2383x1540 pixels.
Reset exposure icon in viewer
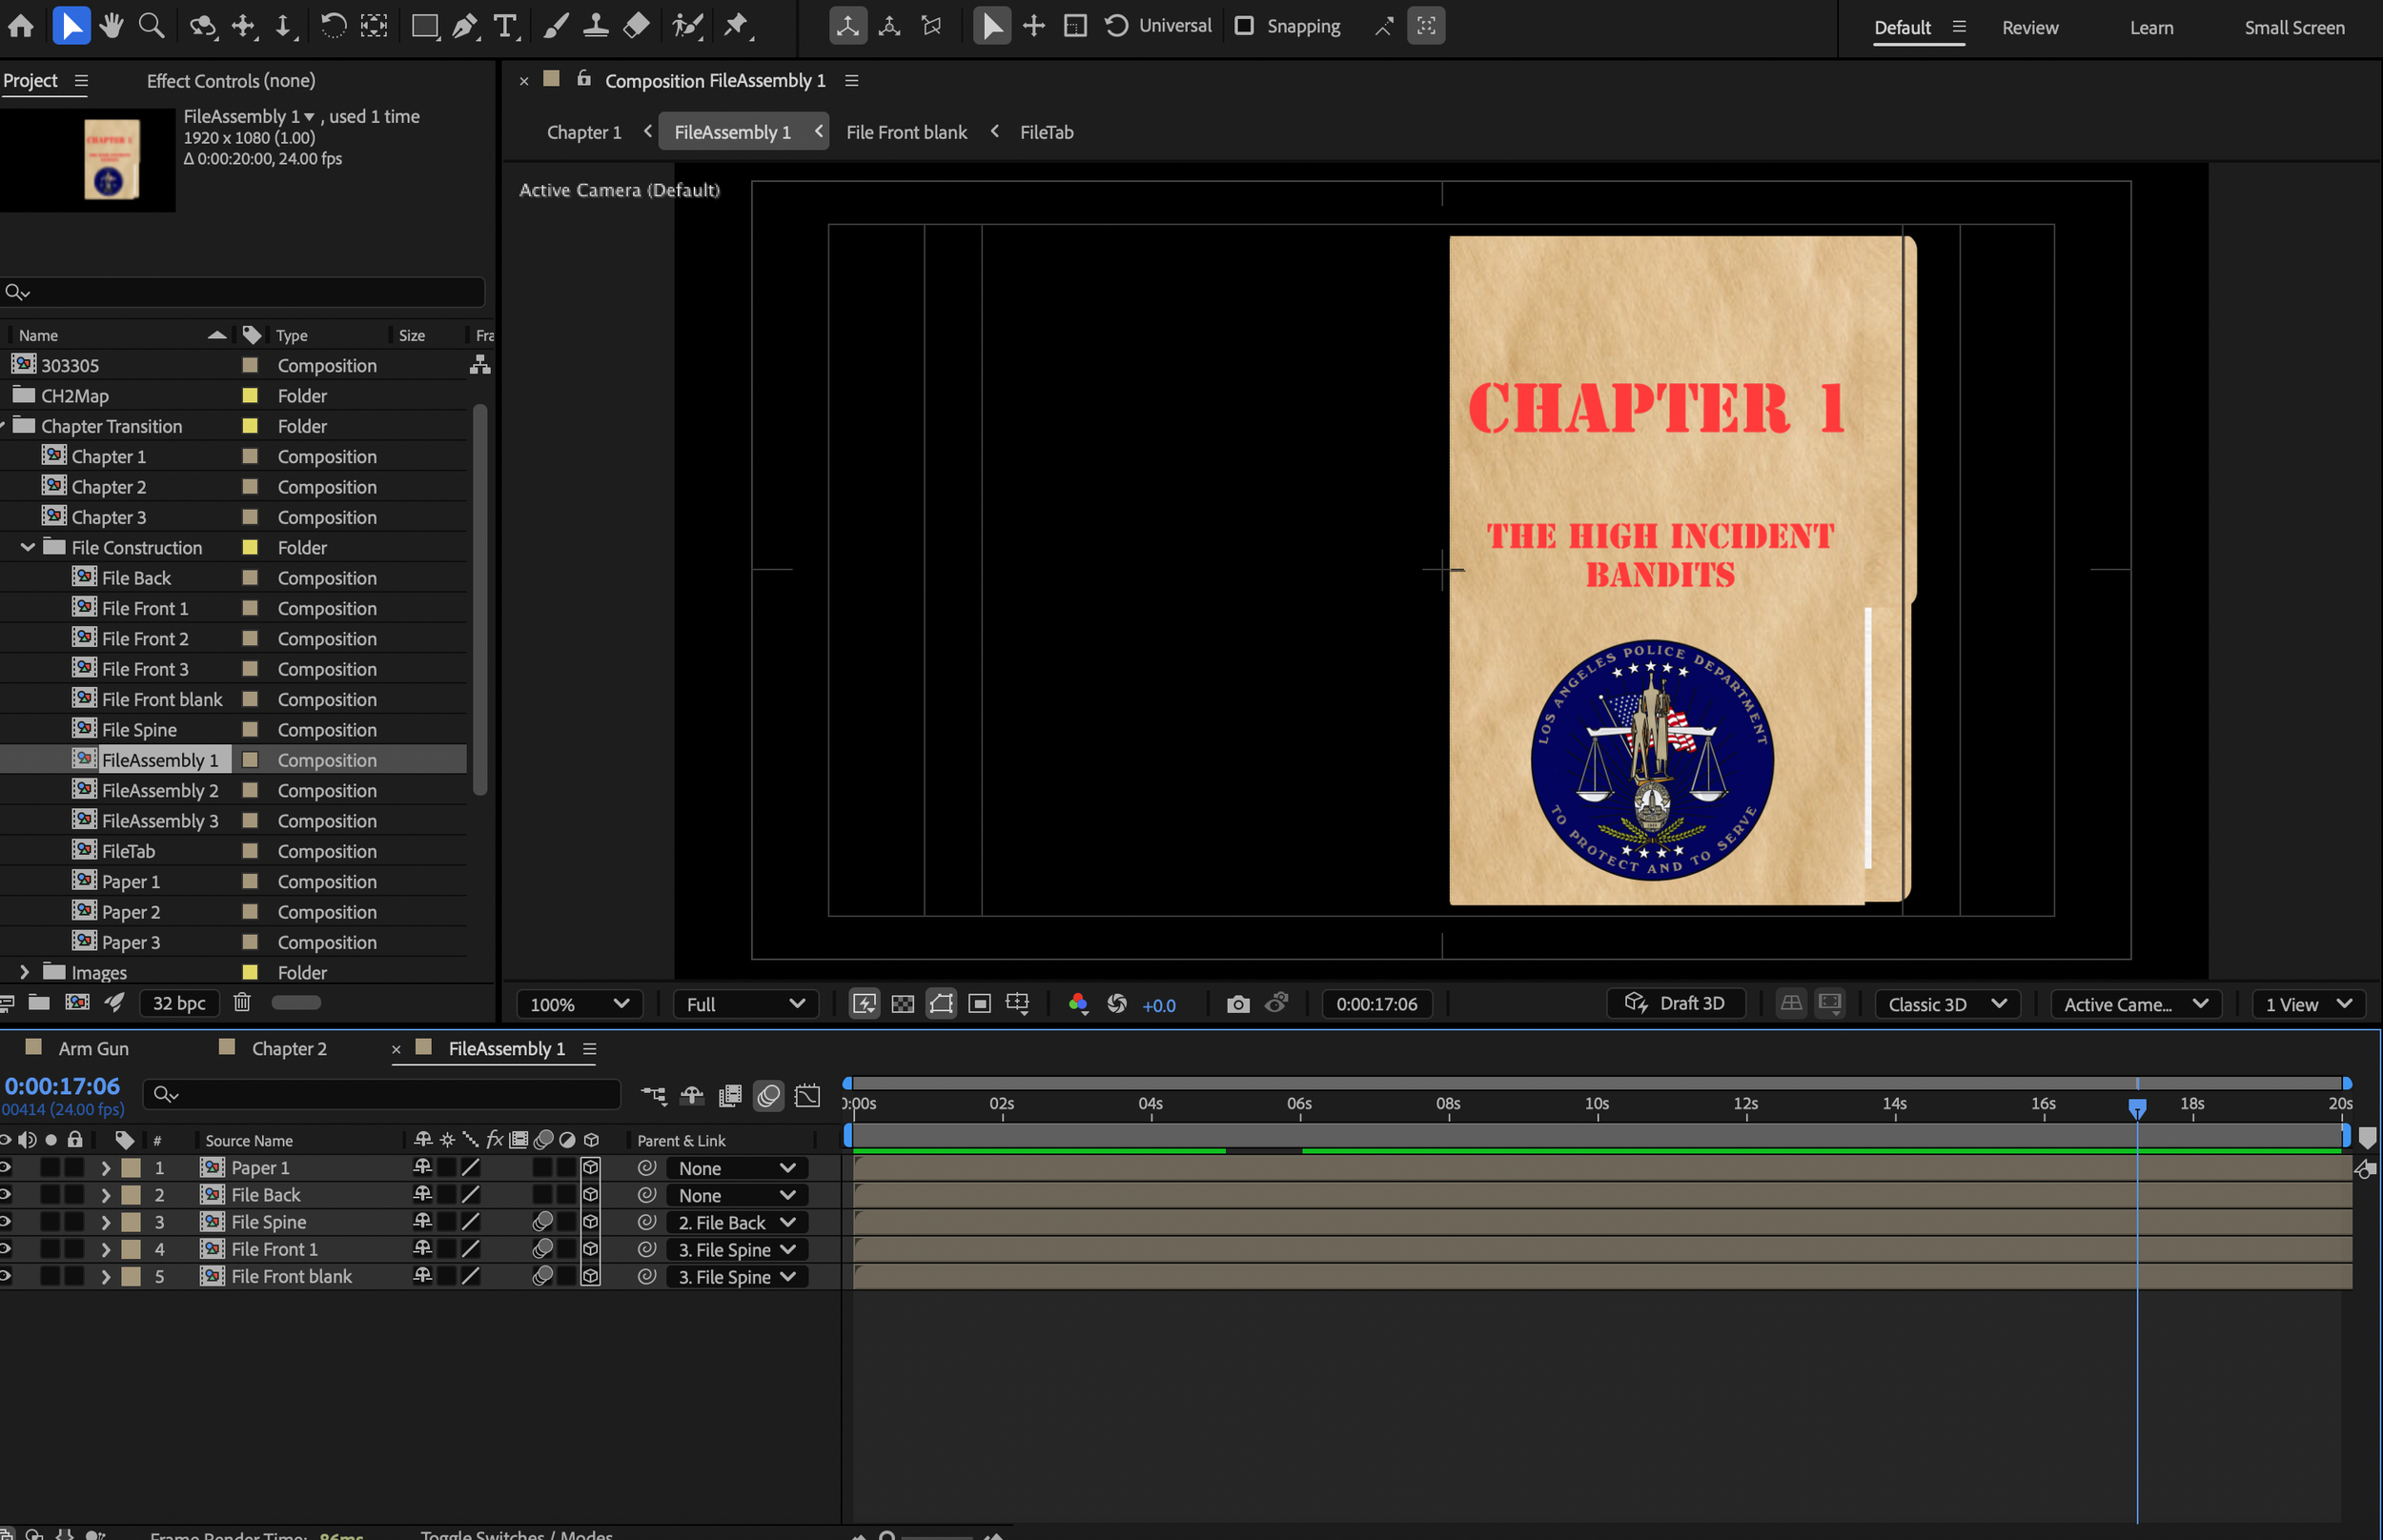(1117, 1004)
